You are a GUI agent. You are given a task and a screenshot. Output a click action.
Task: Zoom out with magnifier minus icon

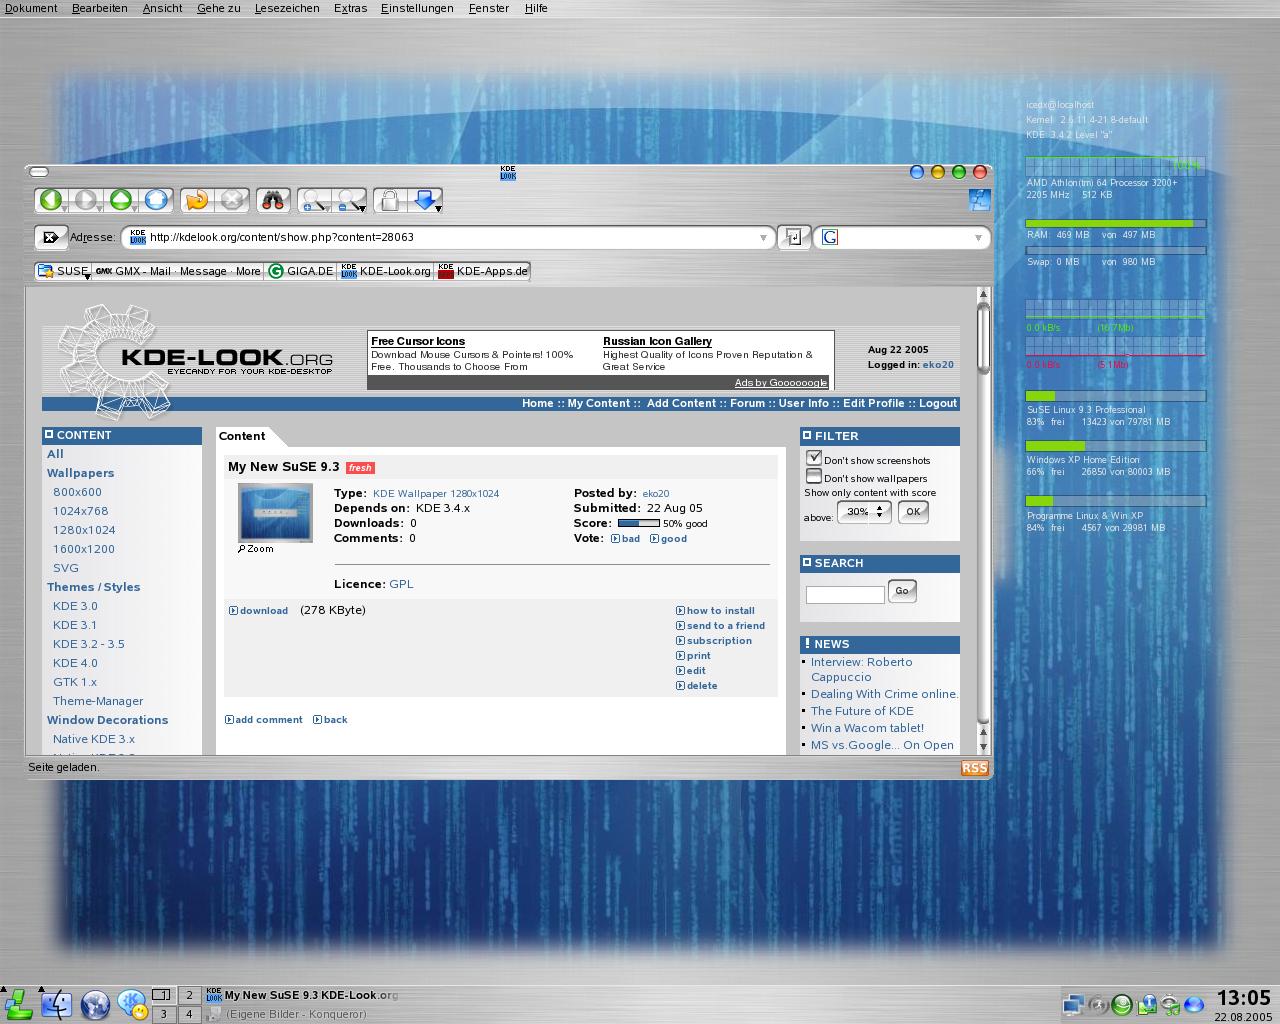[349, 200]
